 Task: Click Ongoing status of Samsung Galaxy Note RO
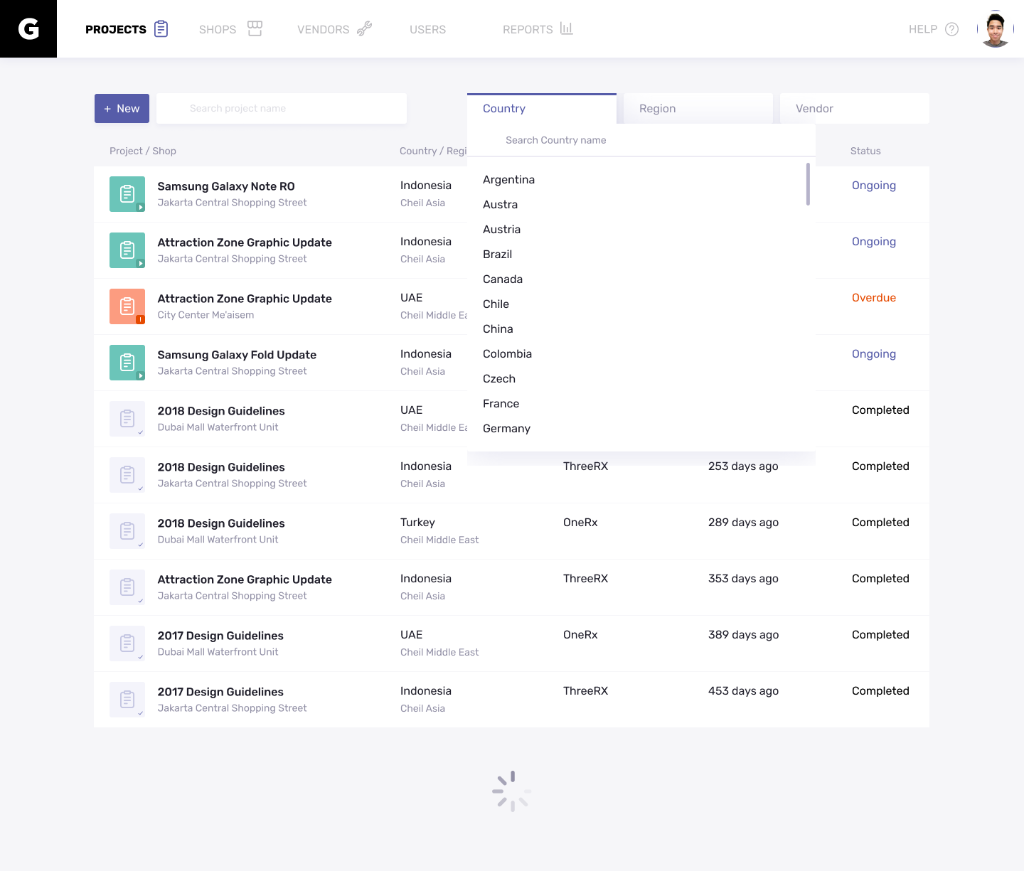(x=874, y=185)
